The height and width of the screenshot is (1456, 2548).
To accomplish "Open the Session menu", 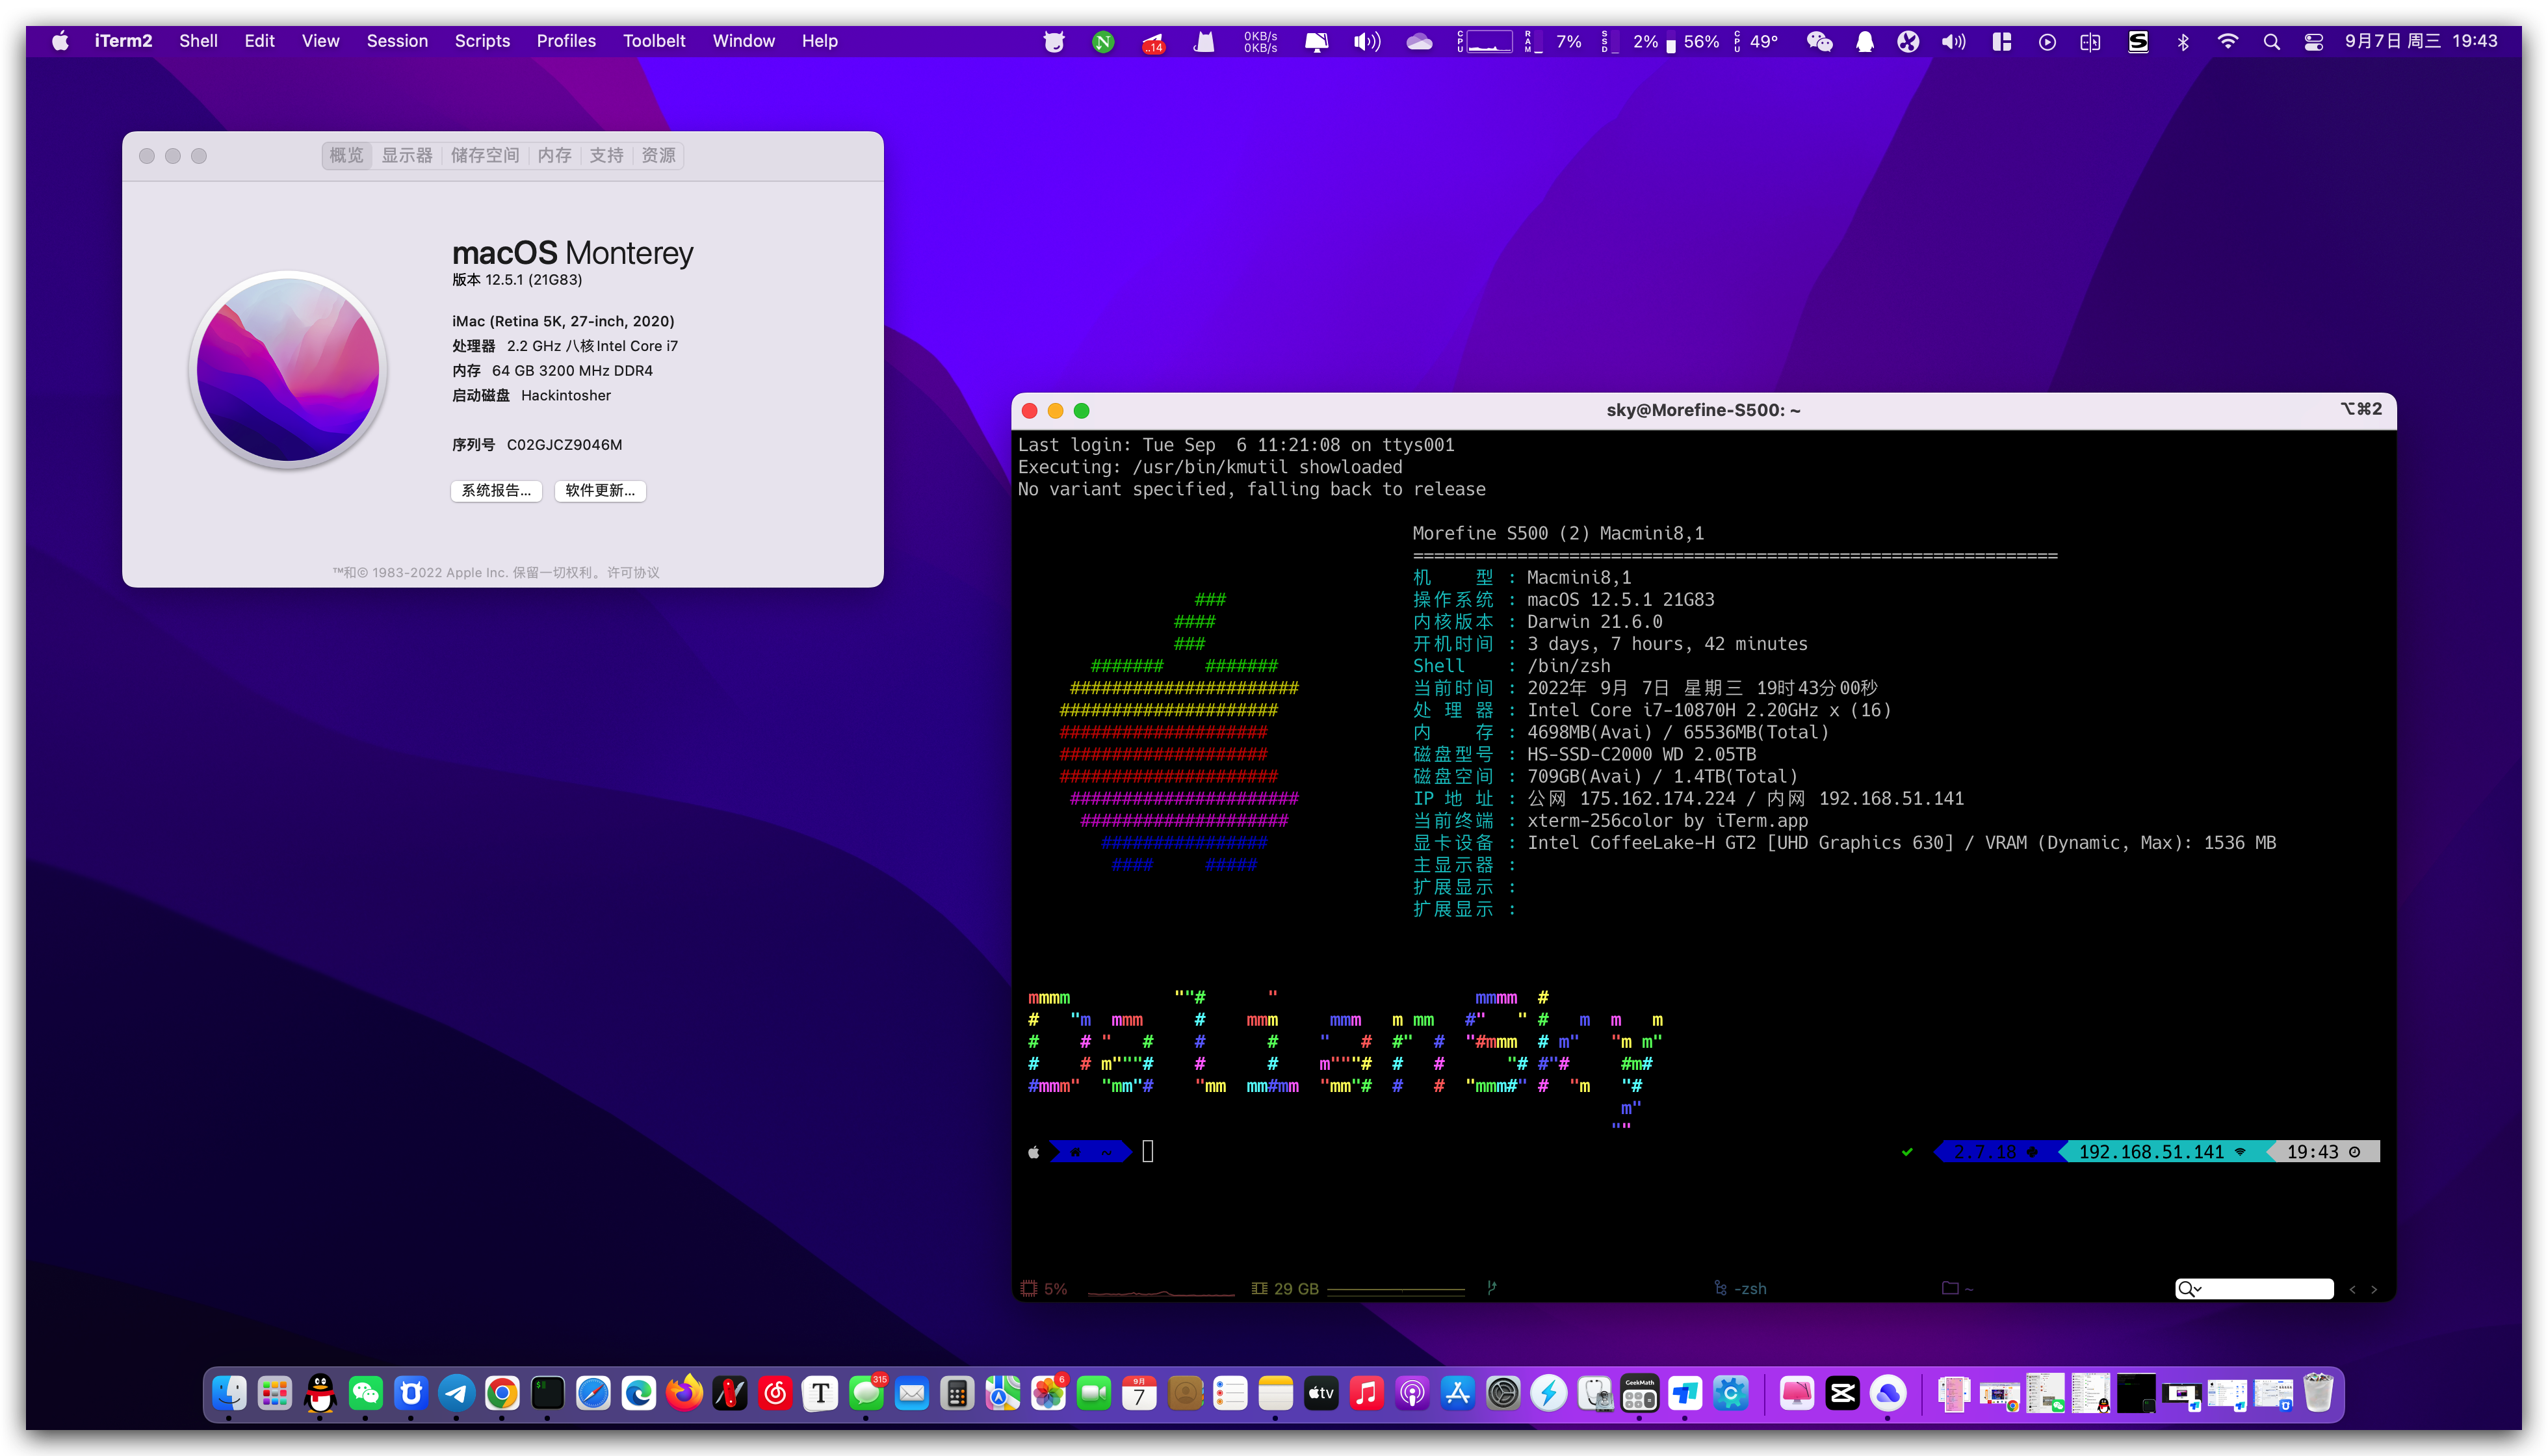I will [x=397, y=41].
